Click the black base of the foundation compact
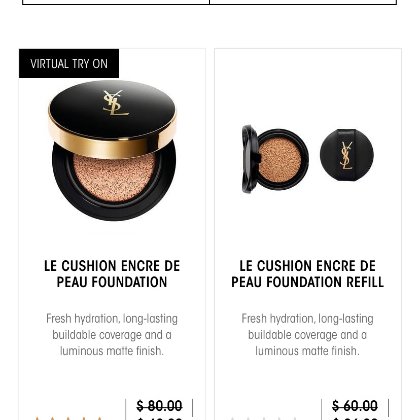This screenshot has height=420, width=420. pyautogui.click(x=114, y=200)
